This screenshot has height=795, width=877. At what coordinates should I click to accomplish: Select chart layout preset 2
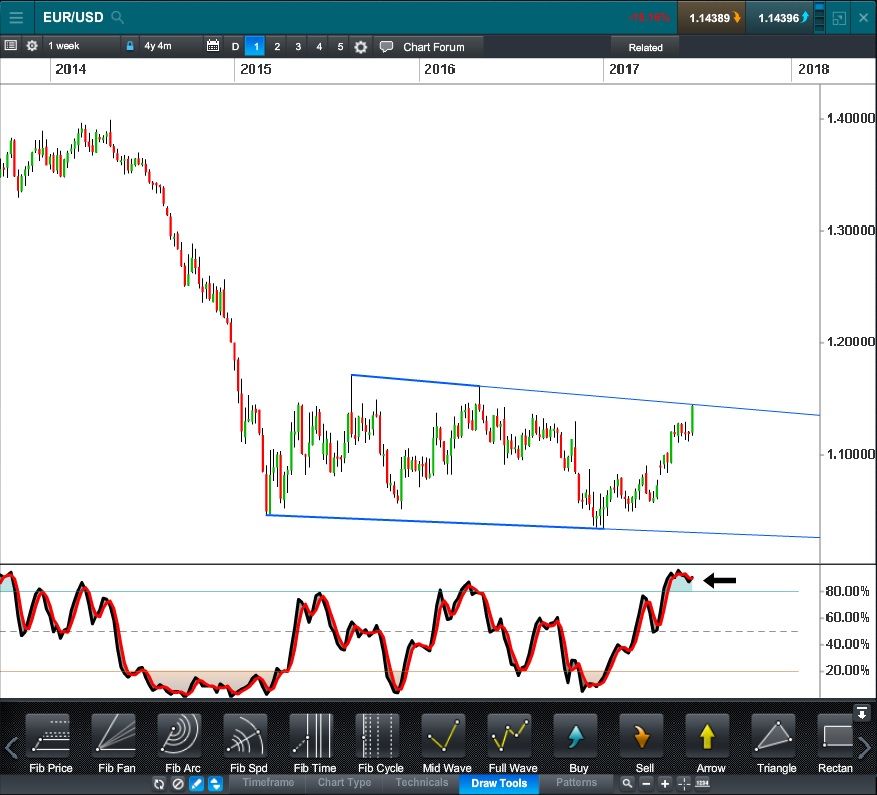[277, 46]
